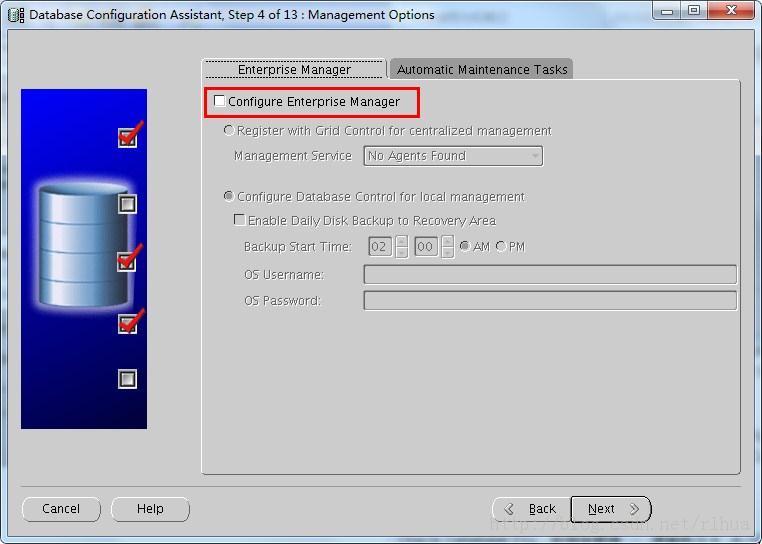Click the OS Username field

coord(550,275)
